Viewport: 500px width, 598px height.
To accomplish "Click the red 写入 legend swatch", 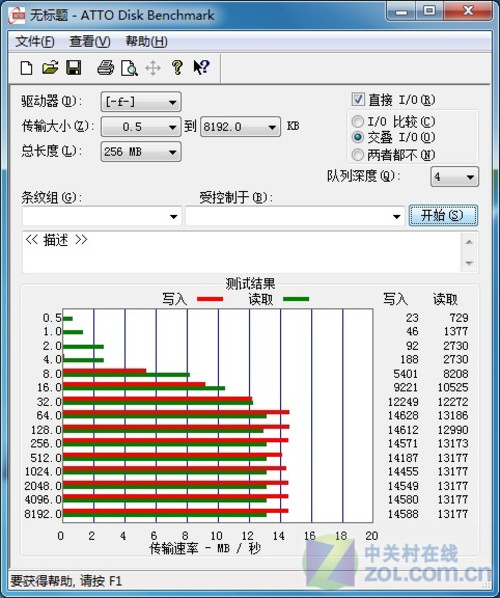I will pyautogui.click(x=210, y=299).
